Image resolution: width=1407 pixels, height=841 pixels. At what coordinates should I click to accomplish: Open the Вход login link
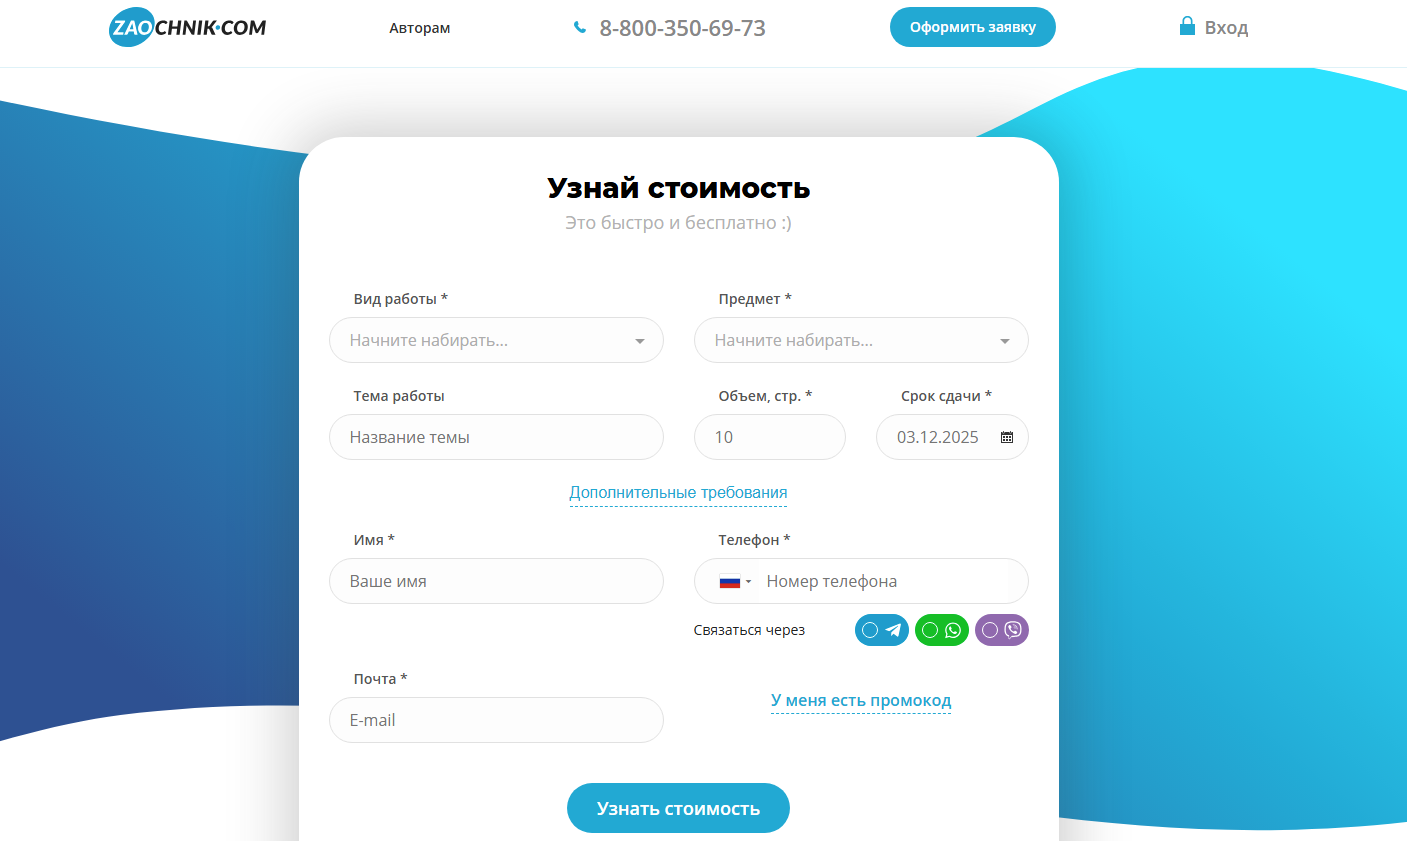pos(1226,28)
